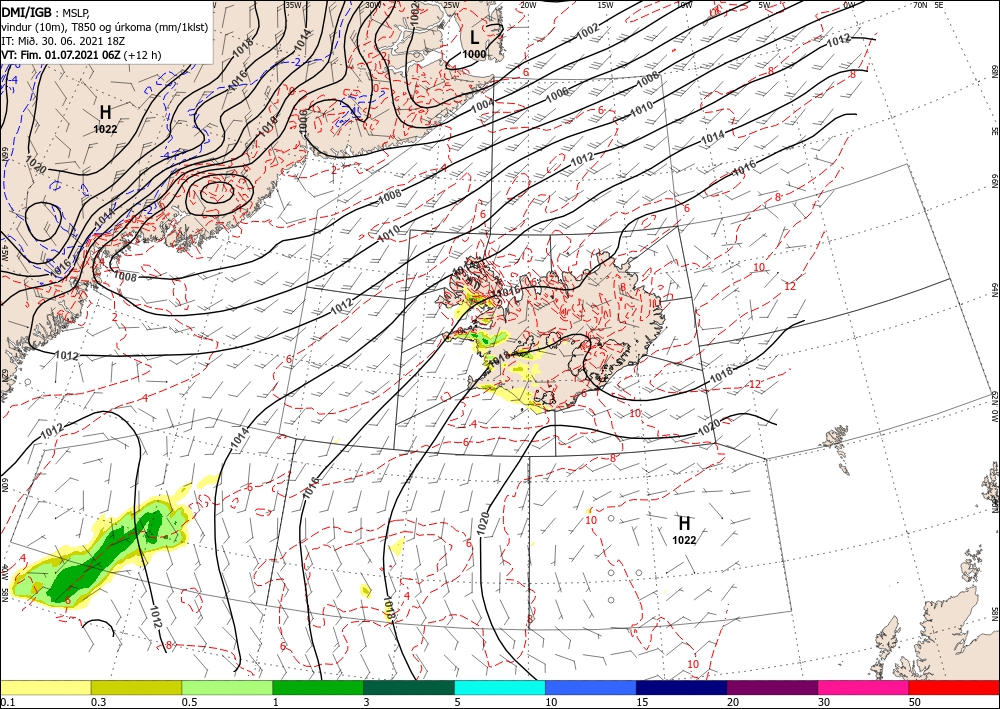
Task: Click the '1004' isobar label
Action: [482, 105]
